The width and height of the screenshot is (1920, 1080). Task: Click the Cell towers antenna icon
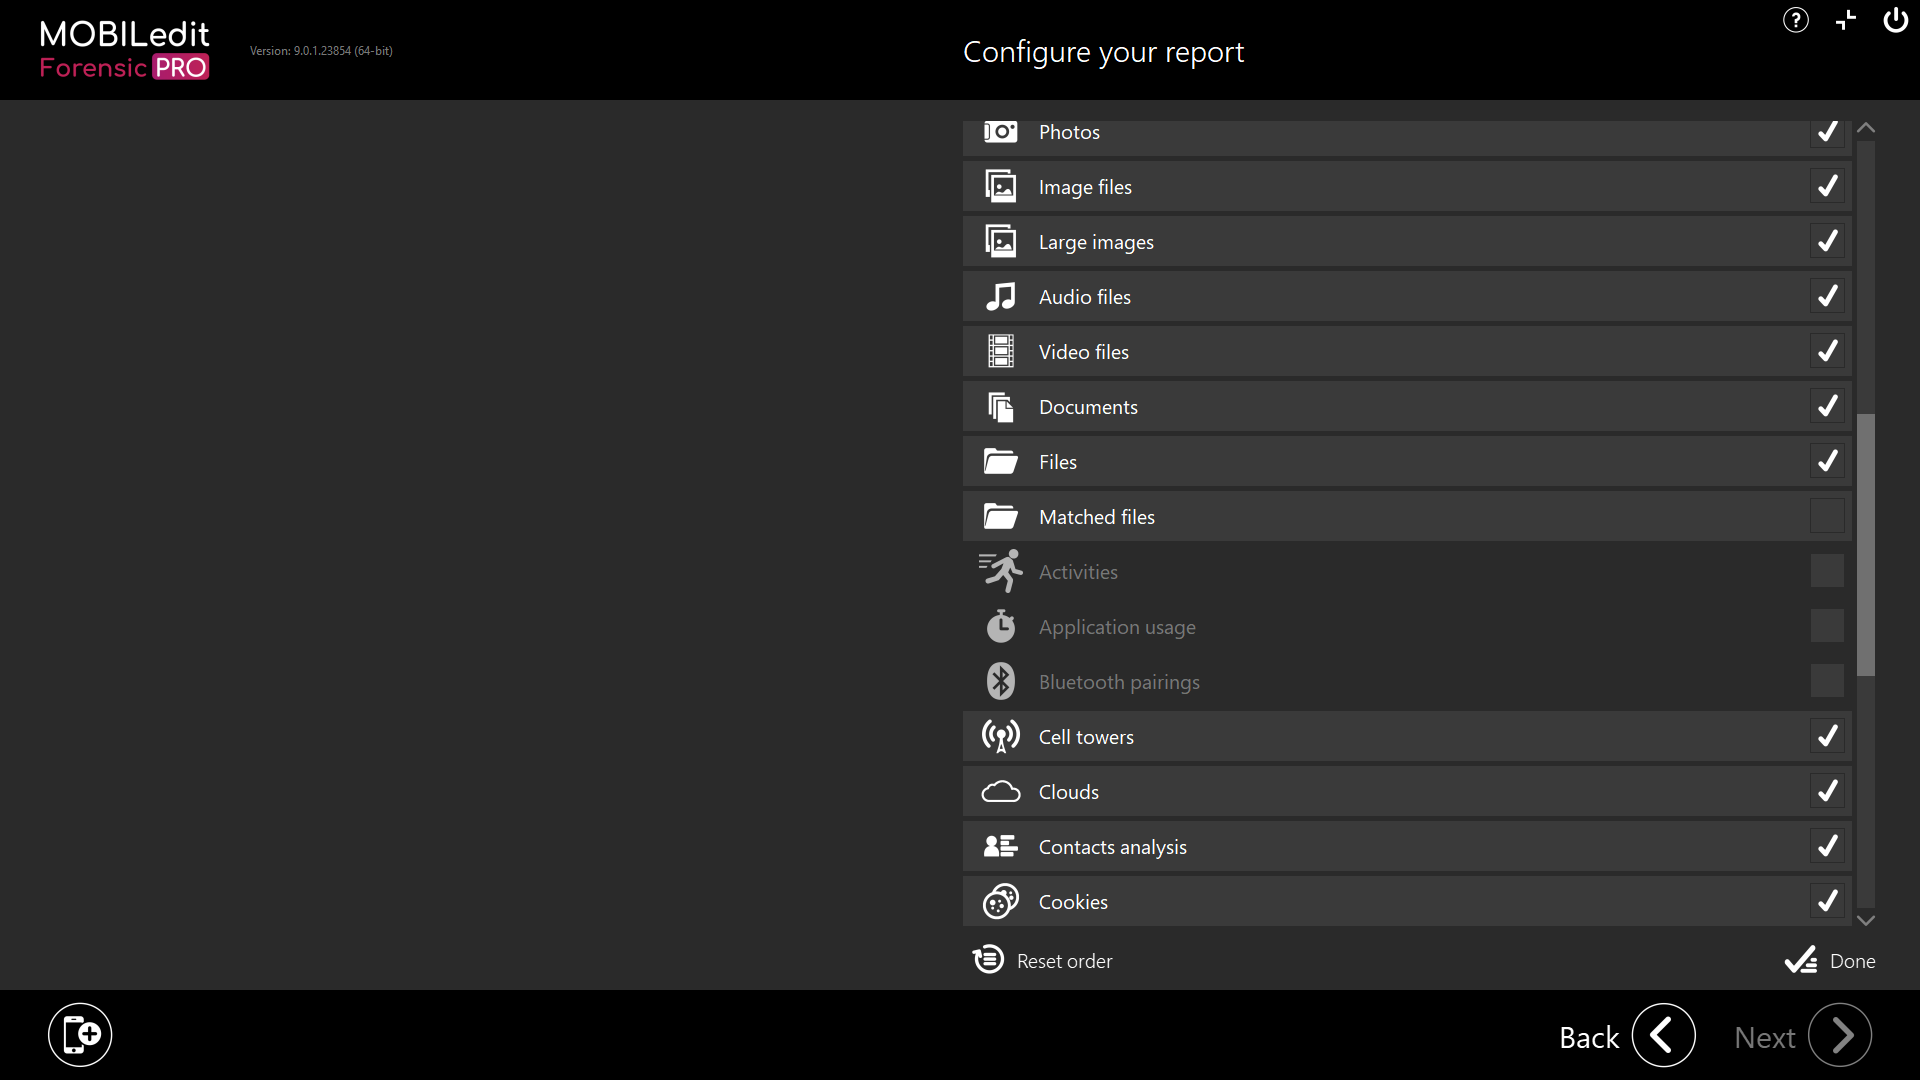click(1000, 737)
